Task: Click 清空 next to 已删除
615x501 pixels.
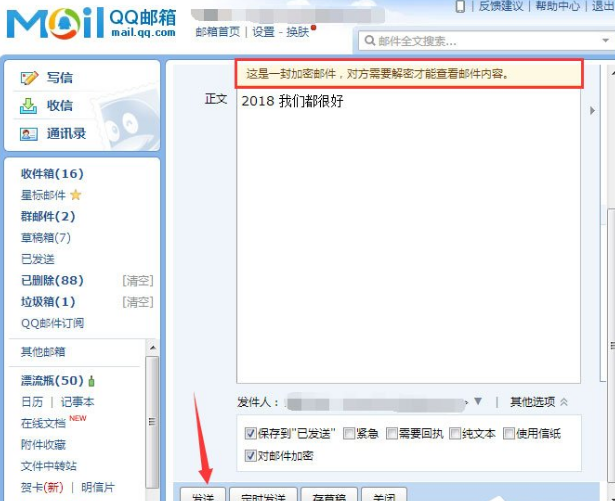Action: 138,281
